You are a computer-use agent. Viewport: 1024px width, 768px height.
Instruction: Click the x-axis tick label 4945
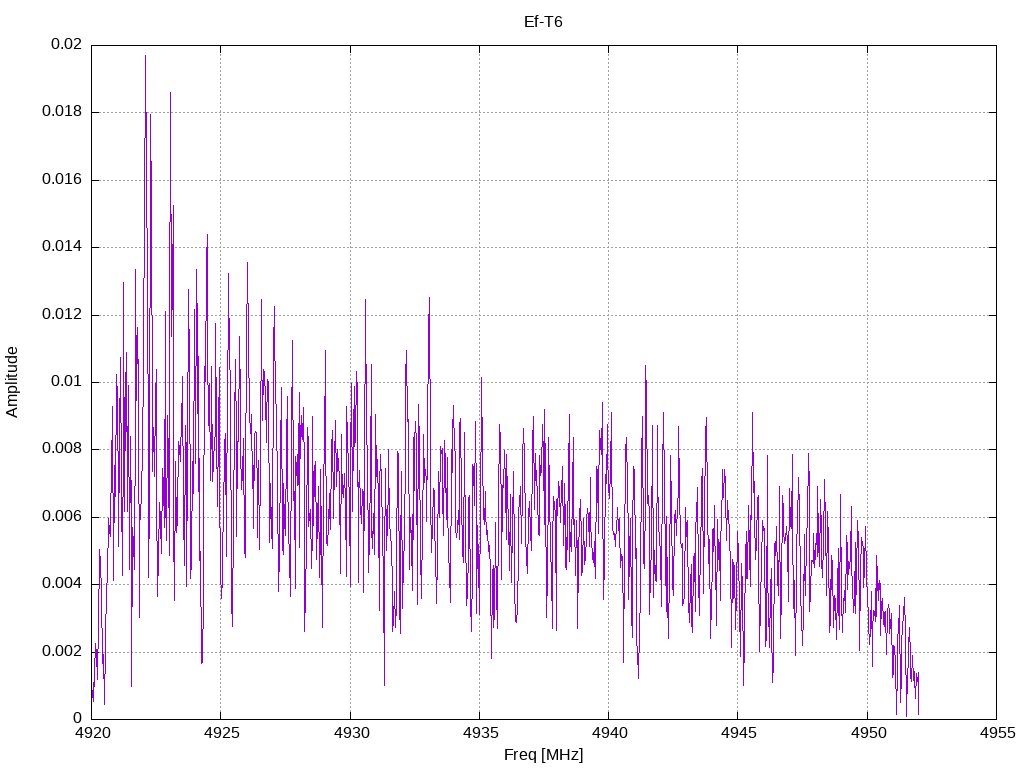[x=739, y=733]
